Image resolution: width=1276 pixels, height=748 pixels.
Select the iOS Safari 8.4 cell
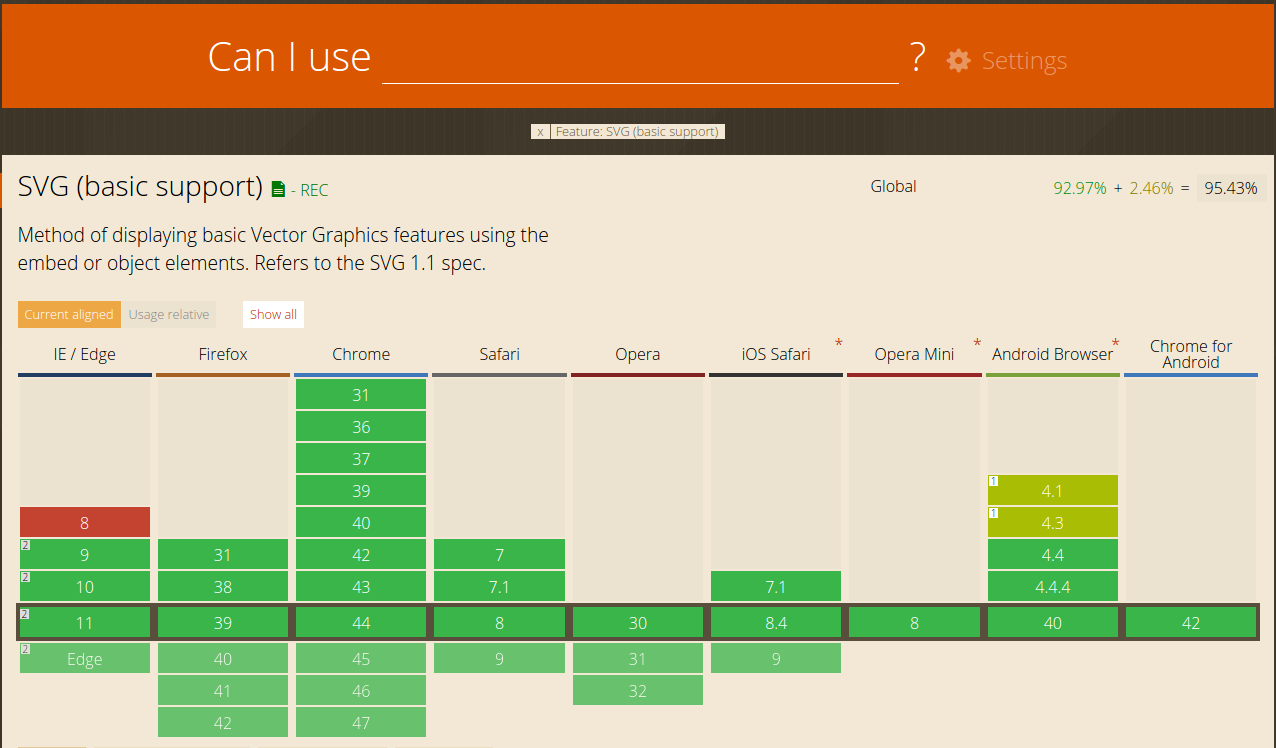coord(776,622)
